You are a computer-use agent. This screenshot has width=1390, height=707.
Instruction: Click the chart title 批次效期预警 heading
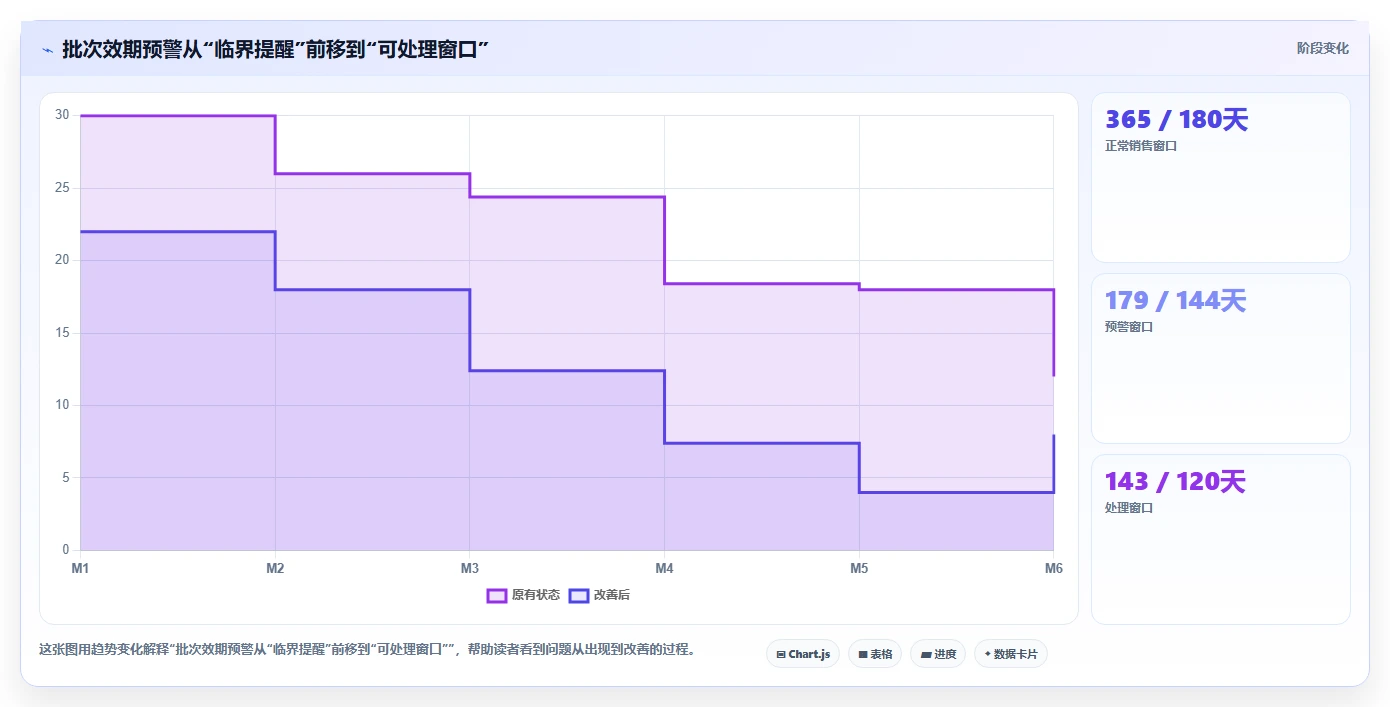click(275, 50)
